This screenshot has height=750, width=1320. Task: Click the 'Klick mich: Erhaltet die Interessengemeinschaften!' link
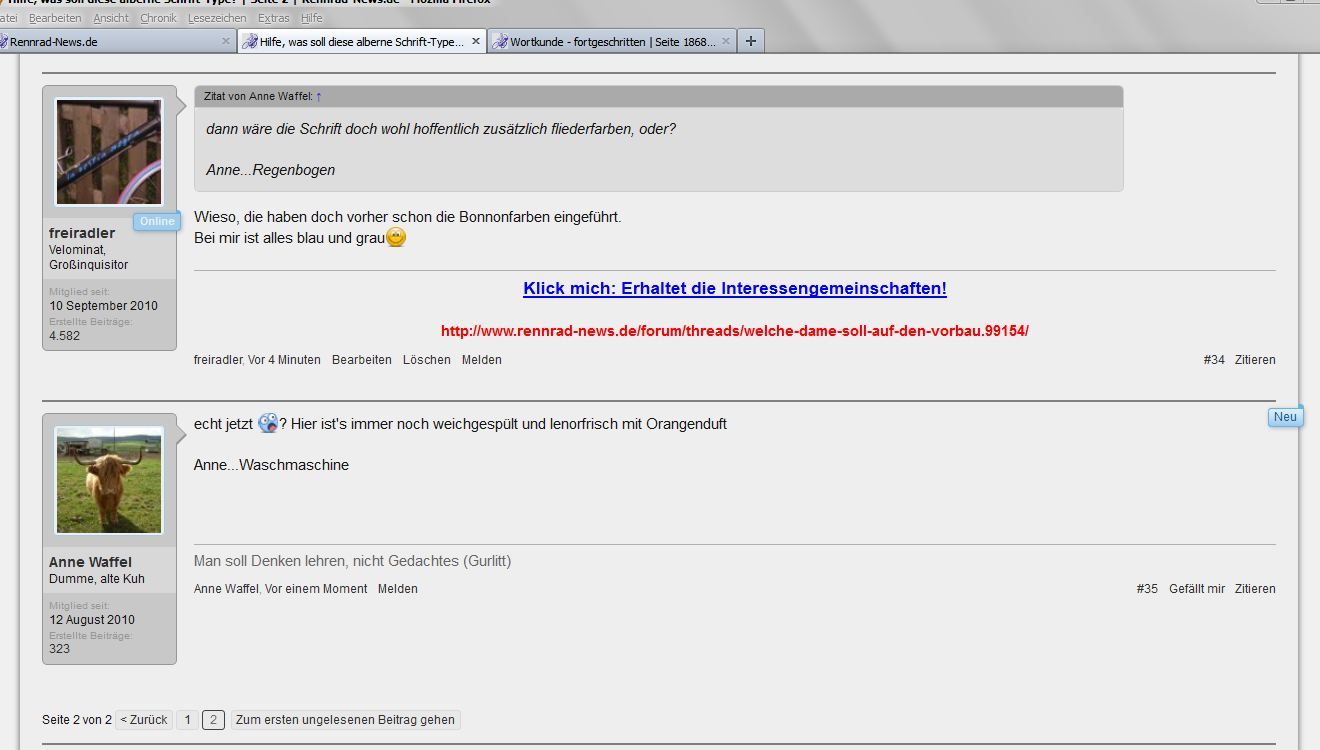click(734, 288)
